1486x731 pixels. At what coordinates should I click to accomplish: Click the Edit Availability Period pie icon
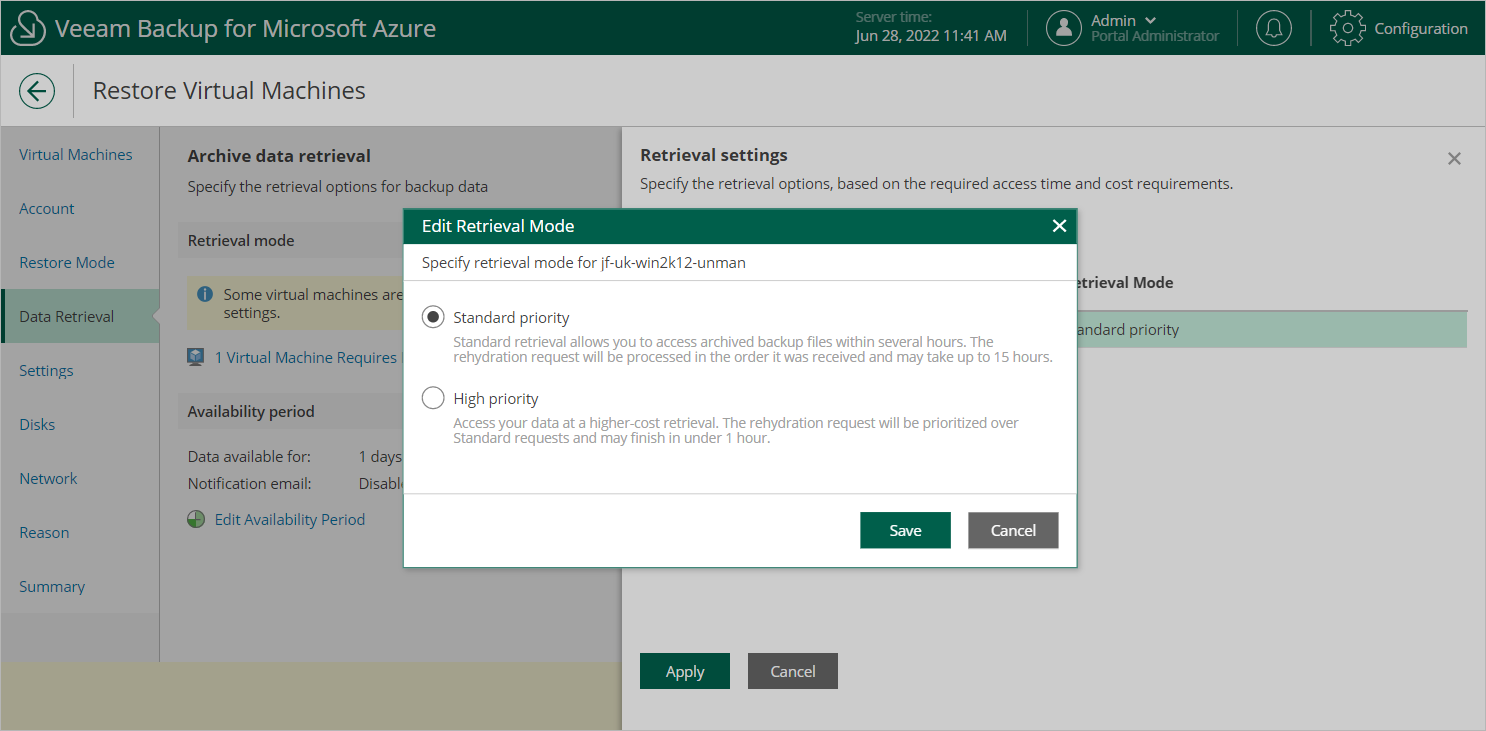coord(196,519)
